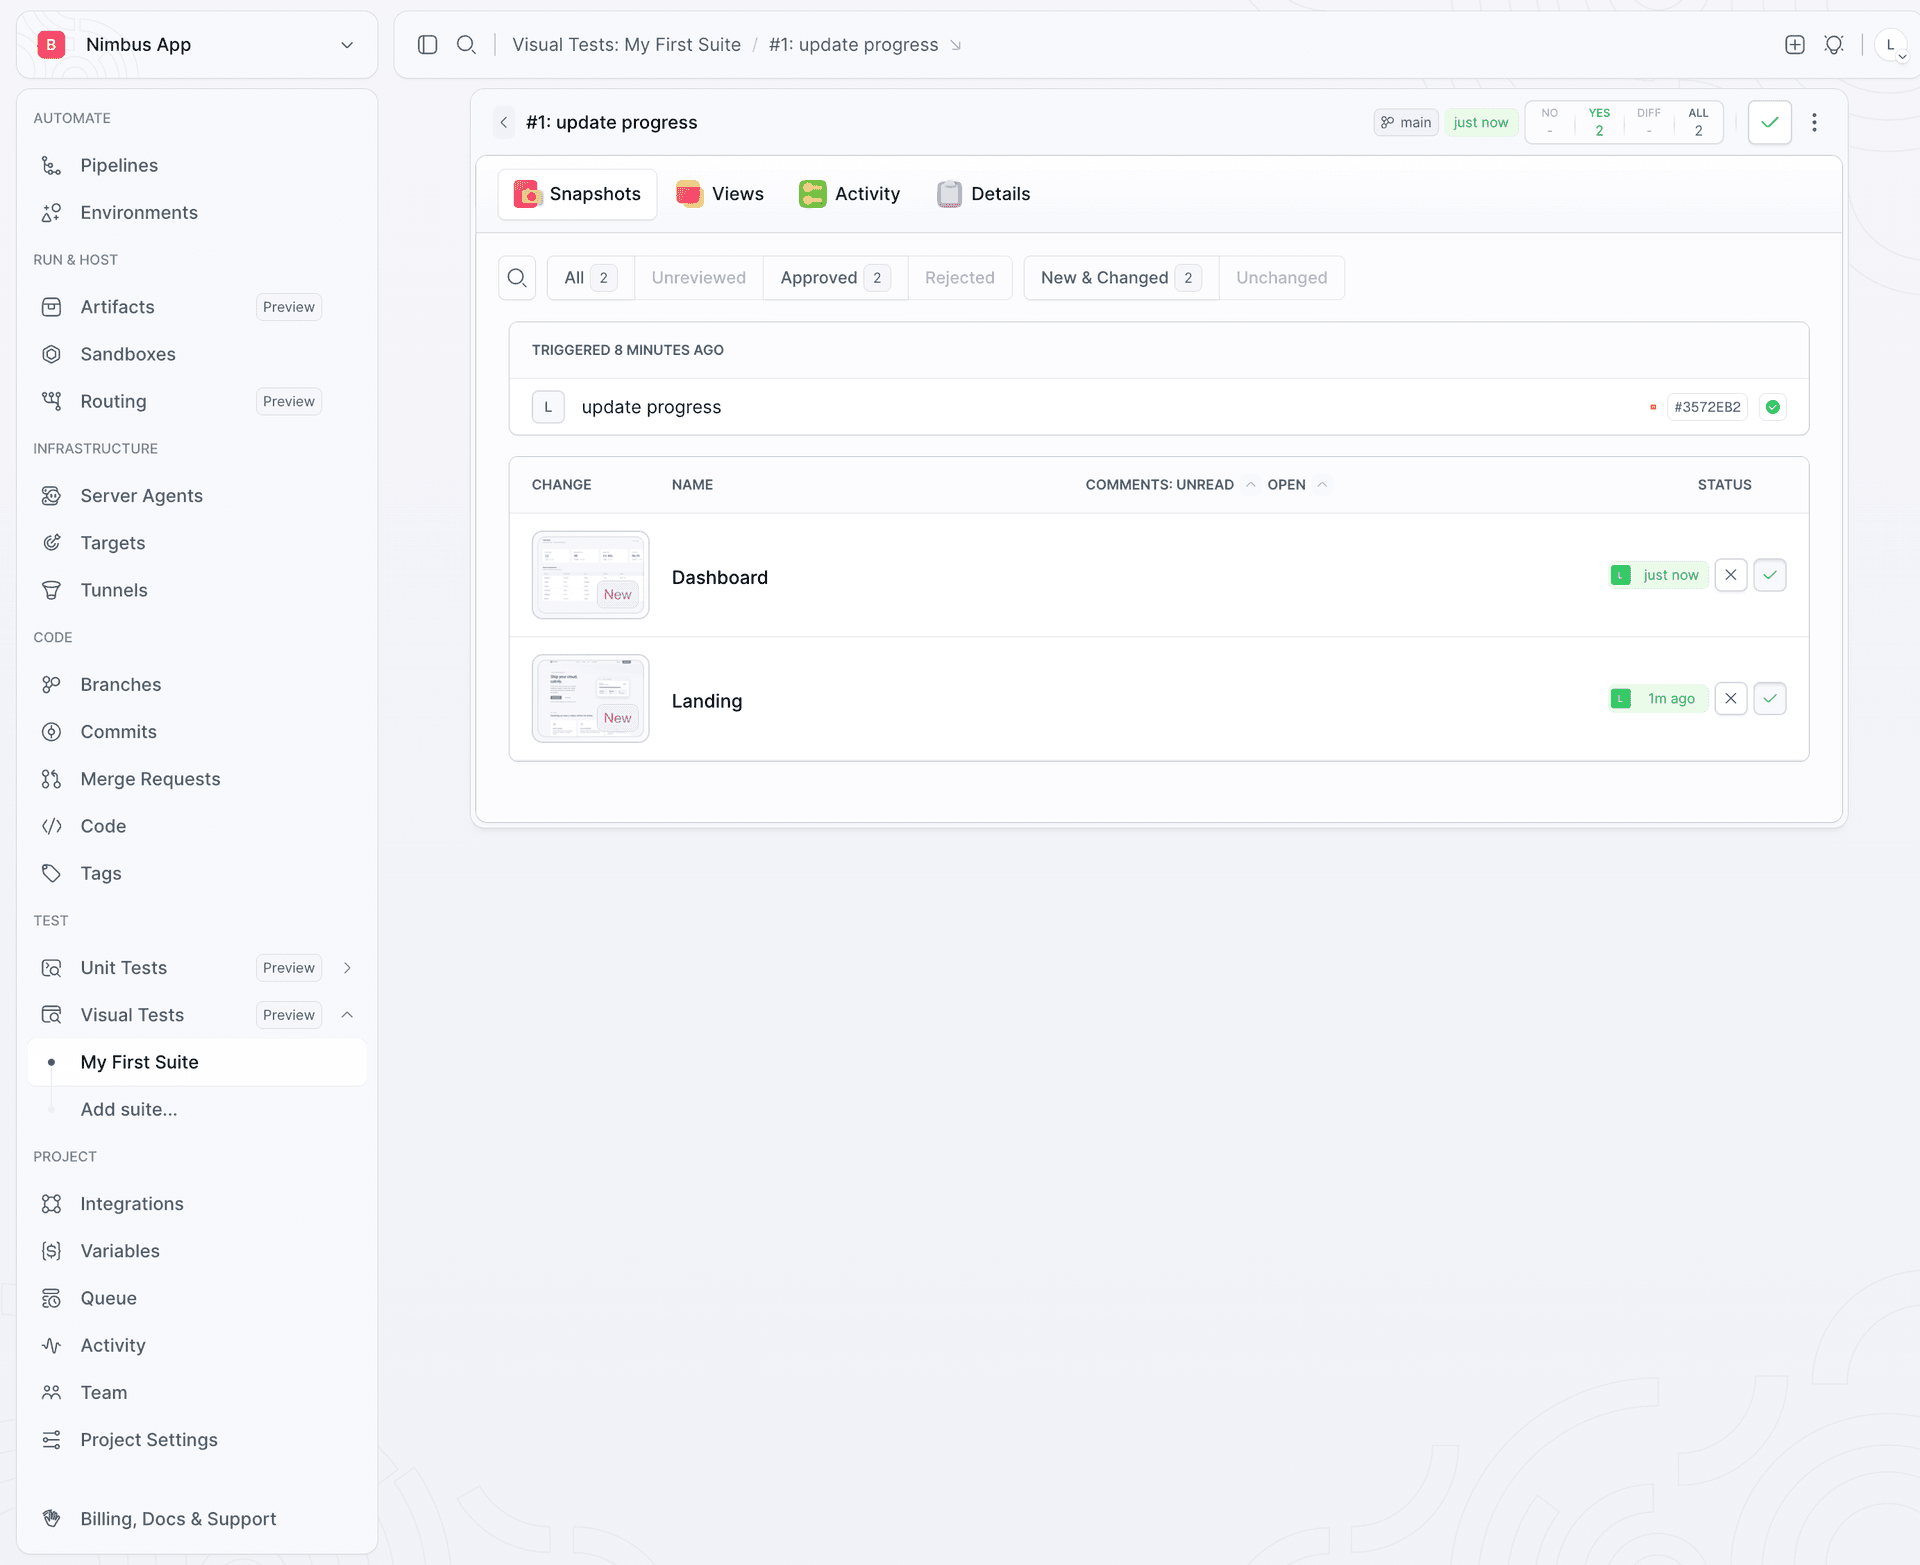Open the Dashboard snapshot by name
1920x1565 pixels.
tap(720, 577)
